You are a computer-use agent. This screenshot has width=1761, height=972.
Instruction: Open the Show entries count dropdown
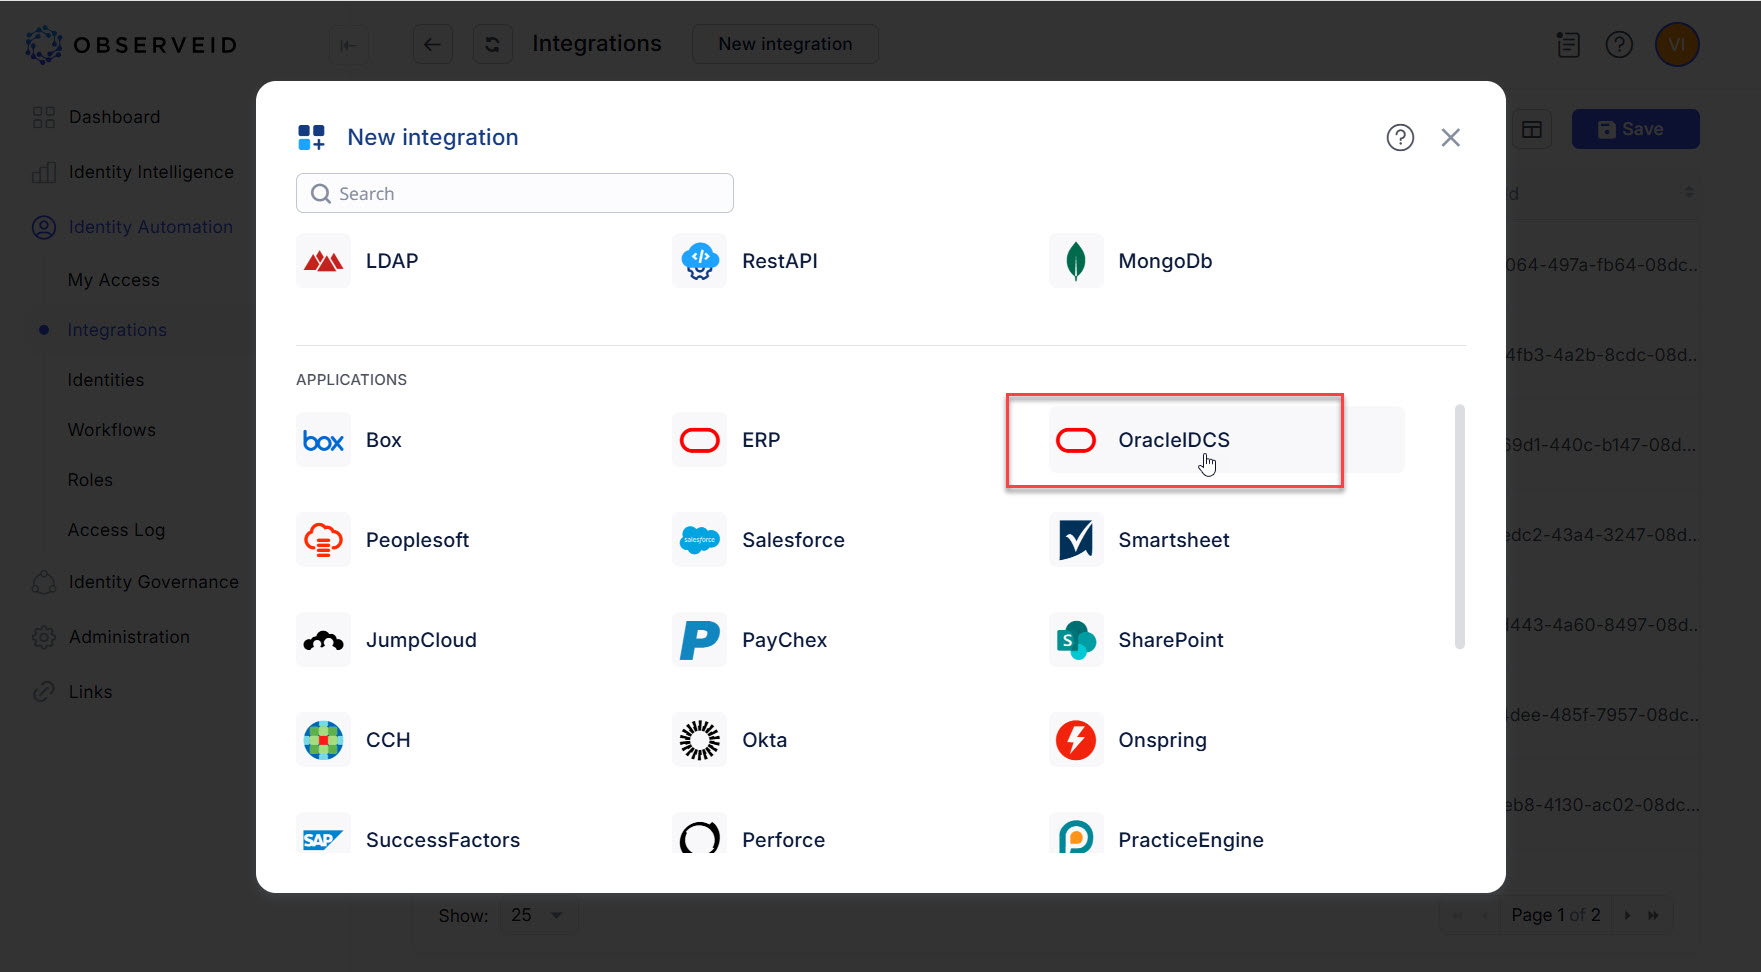[538, 914]
